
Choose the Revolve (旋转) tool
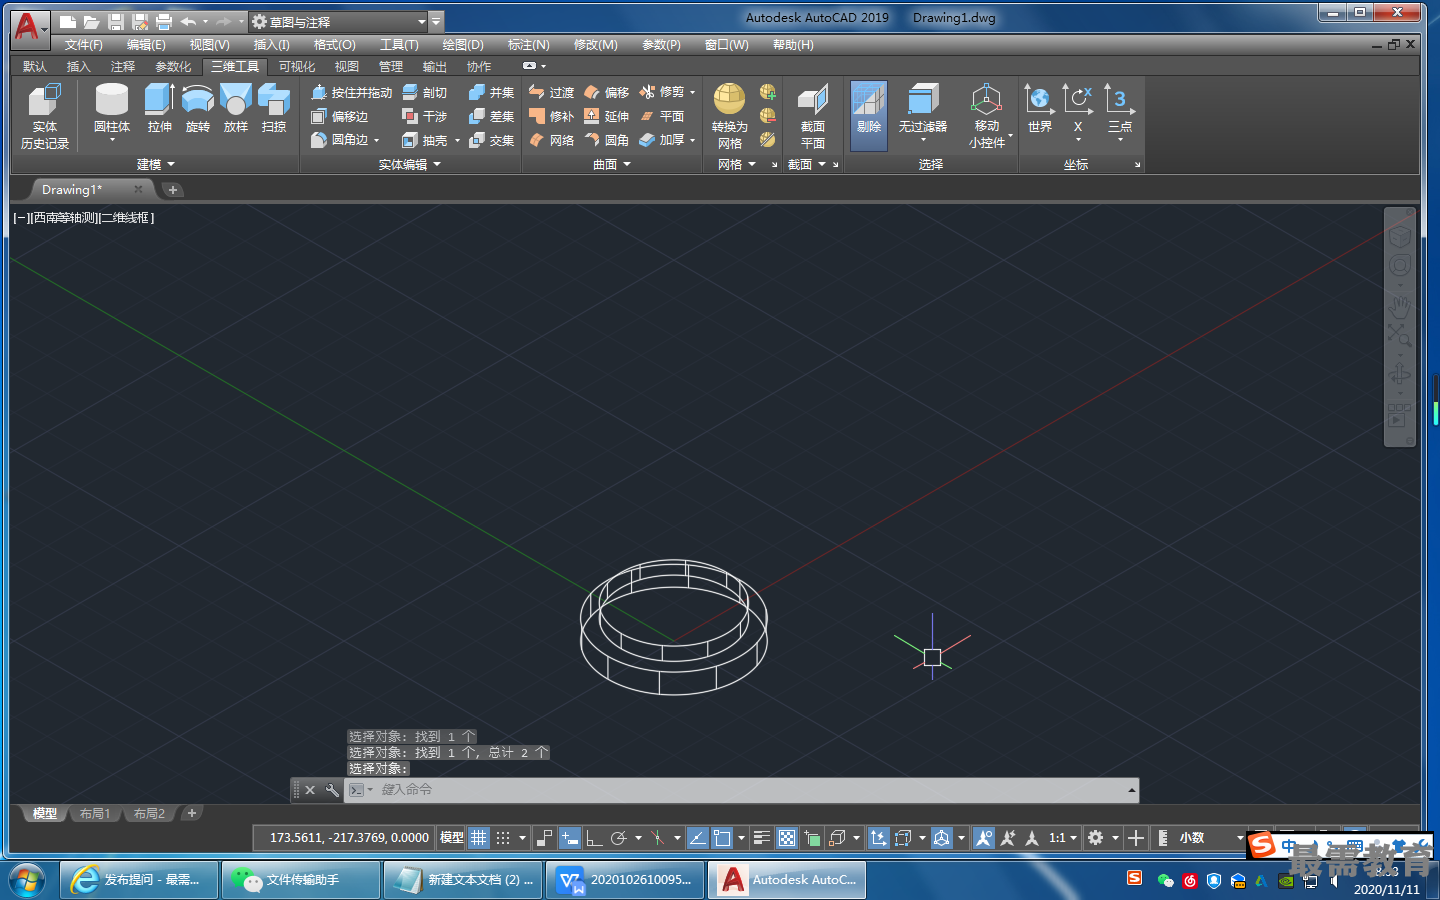click(x=197, y=109)
